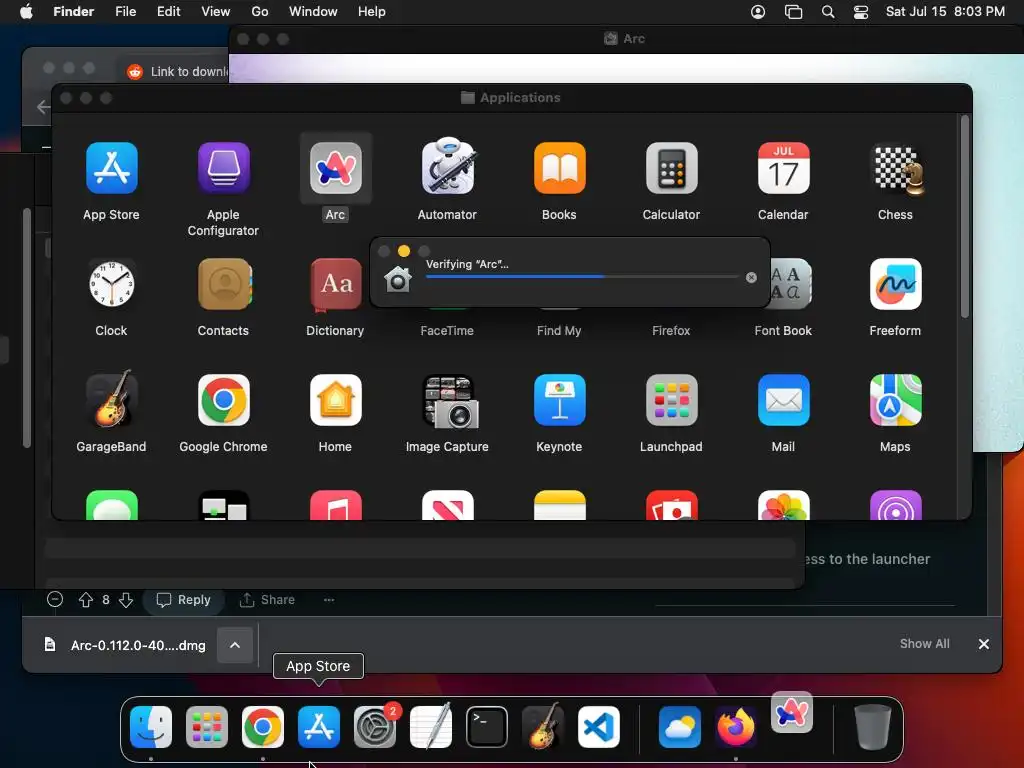
Task: Upvote the Reddit comment
Action: [86, 600]
